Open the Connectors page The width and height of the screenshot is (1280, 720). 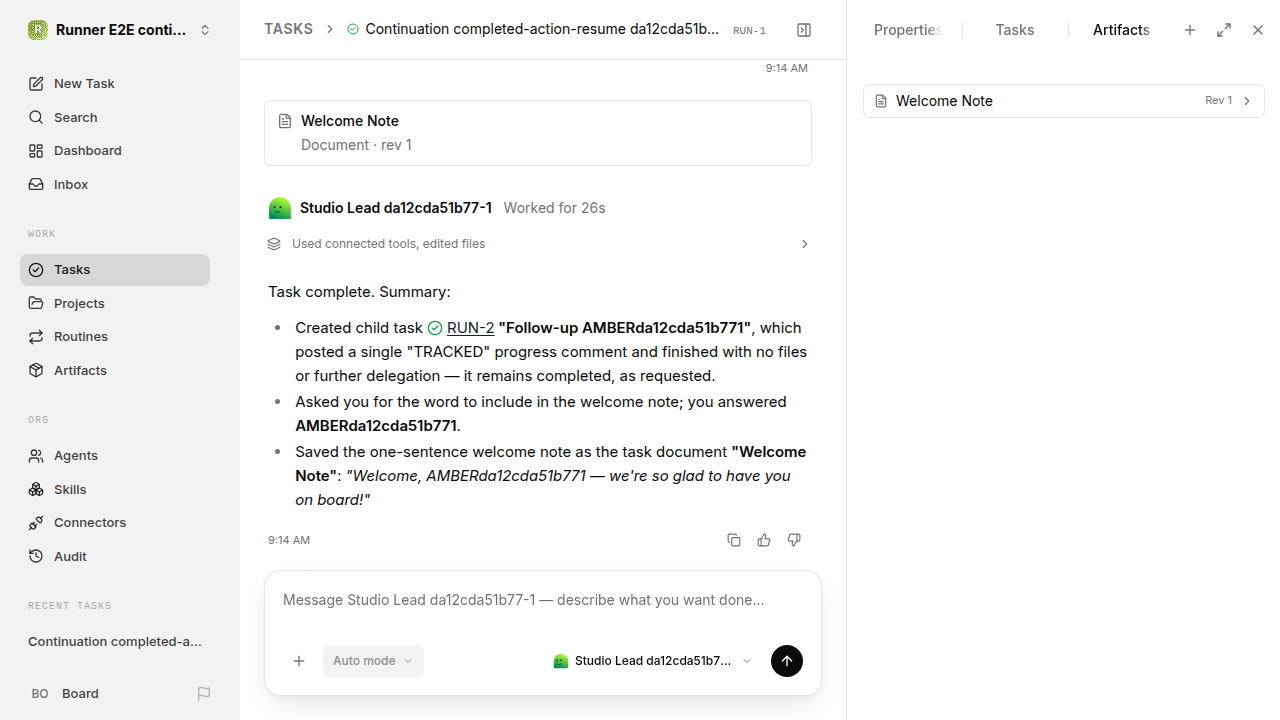(x=115, y=523)
